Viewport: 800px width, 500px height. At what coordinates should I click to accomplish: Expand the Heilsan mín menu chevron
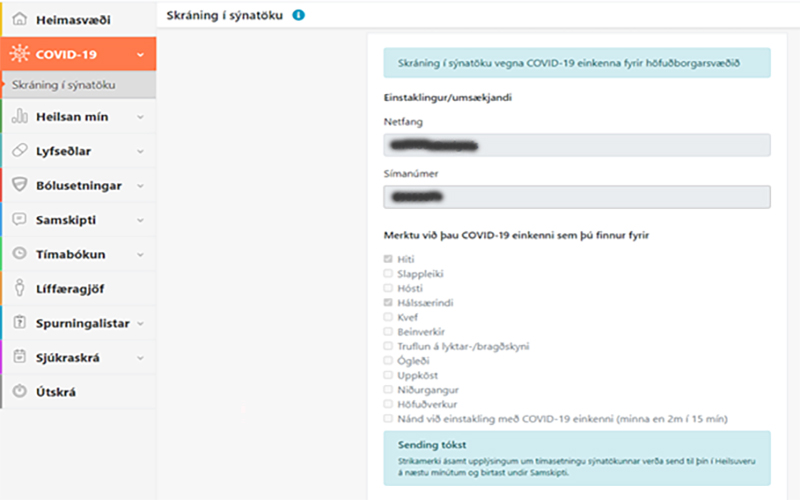(x=140, y=117)
